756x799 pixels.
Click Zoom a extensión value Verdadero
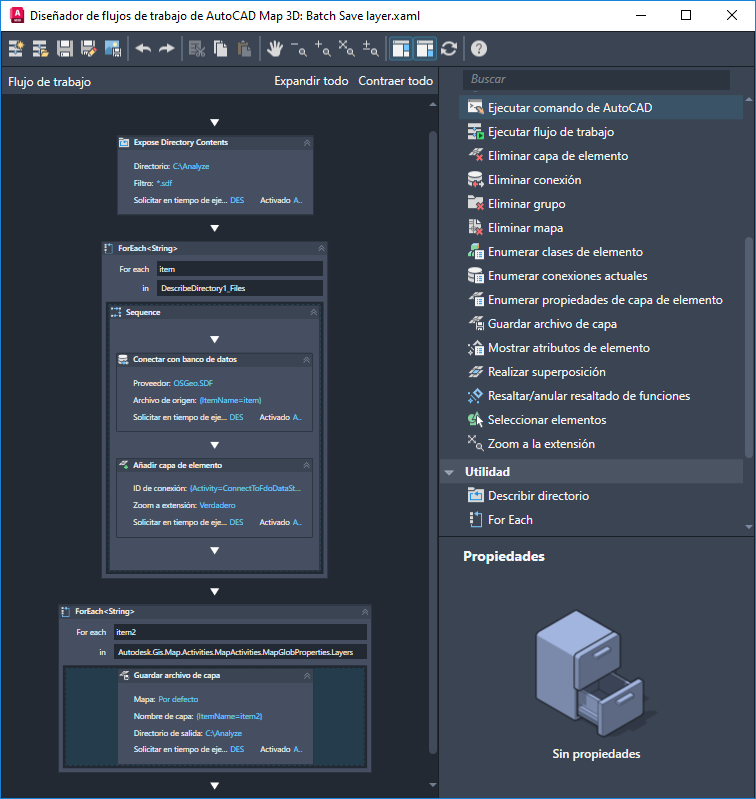click(x=218, y=505)
